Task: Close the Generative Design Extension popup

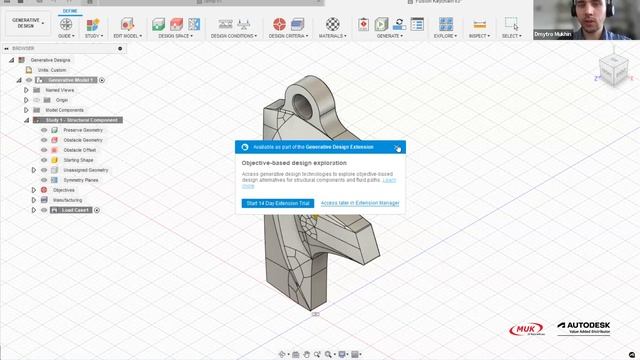Action: coord(397,147)
